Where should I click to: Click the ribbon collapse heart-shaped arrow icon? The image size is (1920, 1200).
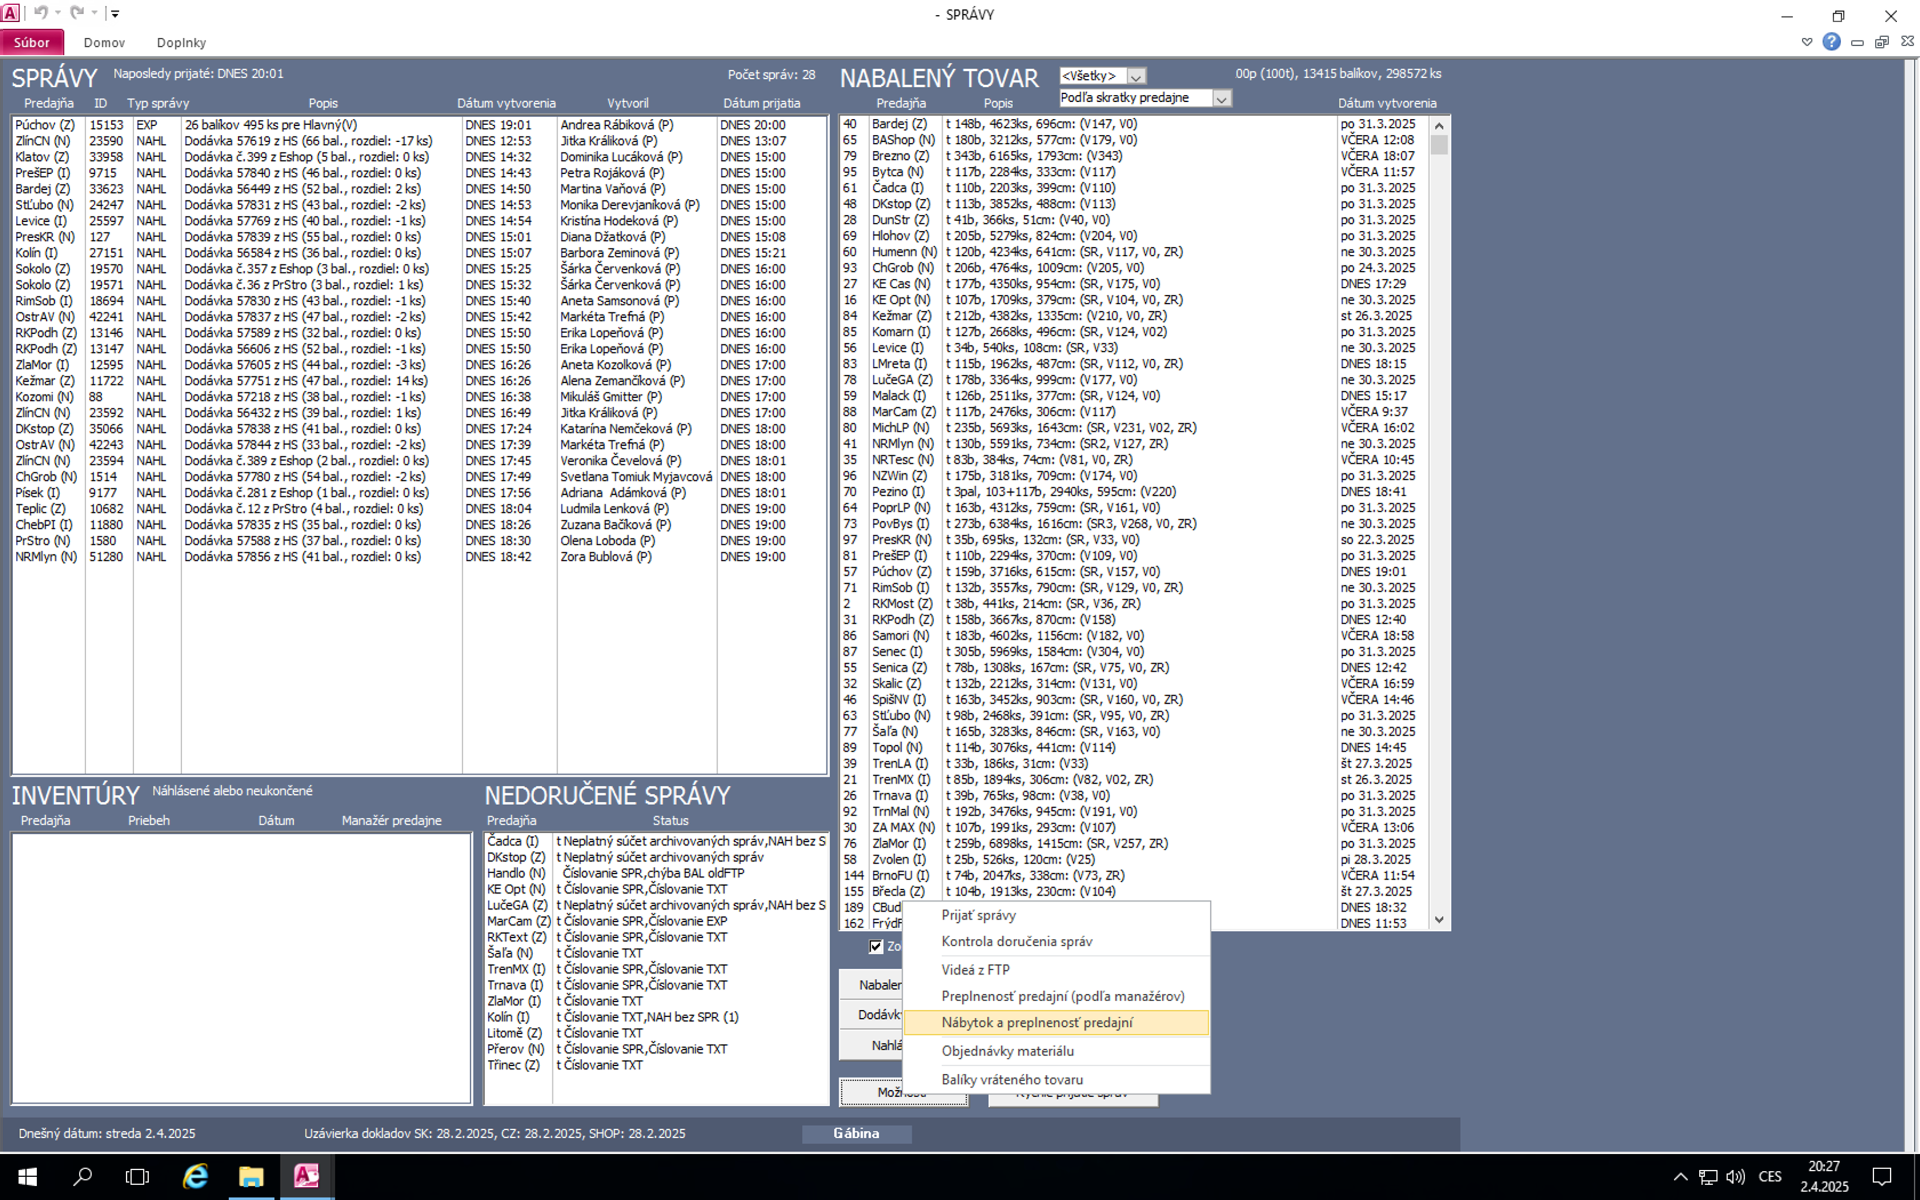click(1806, 42)
